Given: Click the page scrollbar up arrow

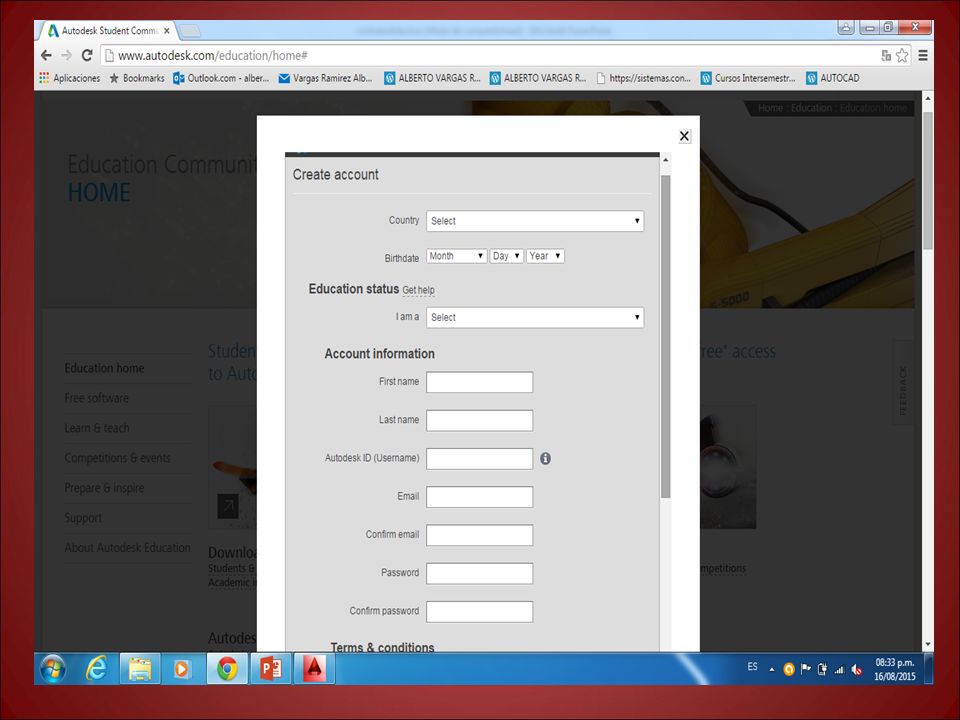Looking at the screenshot, I should 928,98.
